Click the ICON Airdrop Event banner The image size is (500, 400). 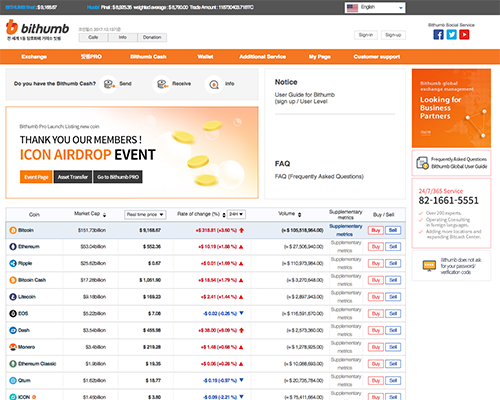132,153
